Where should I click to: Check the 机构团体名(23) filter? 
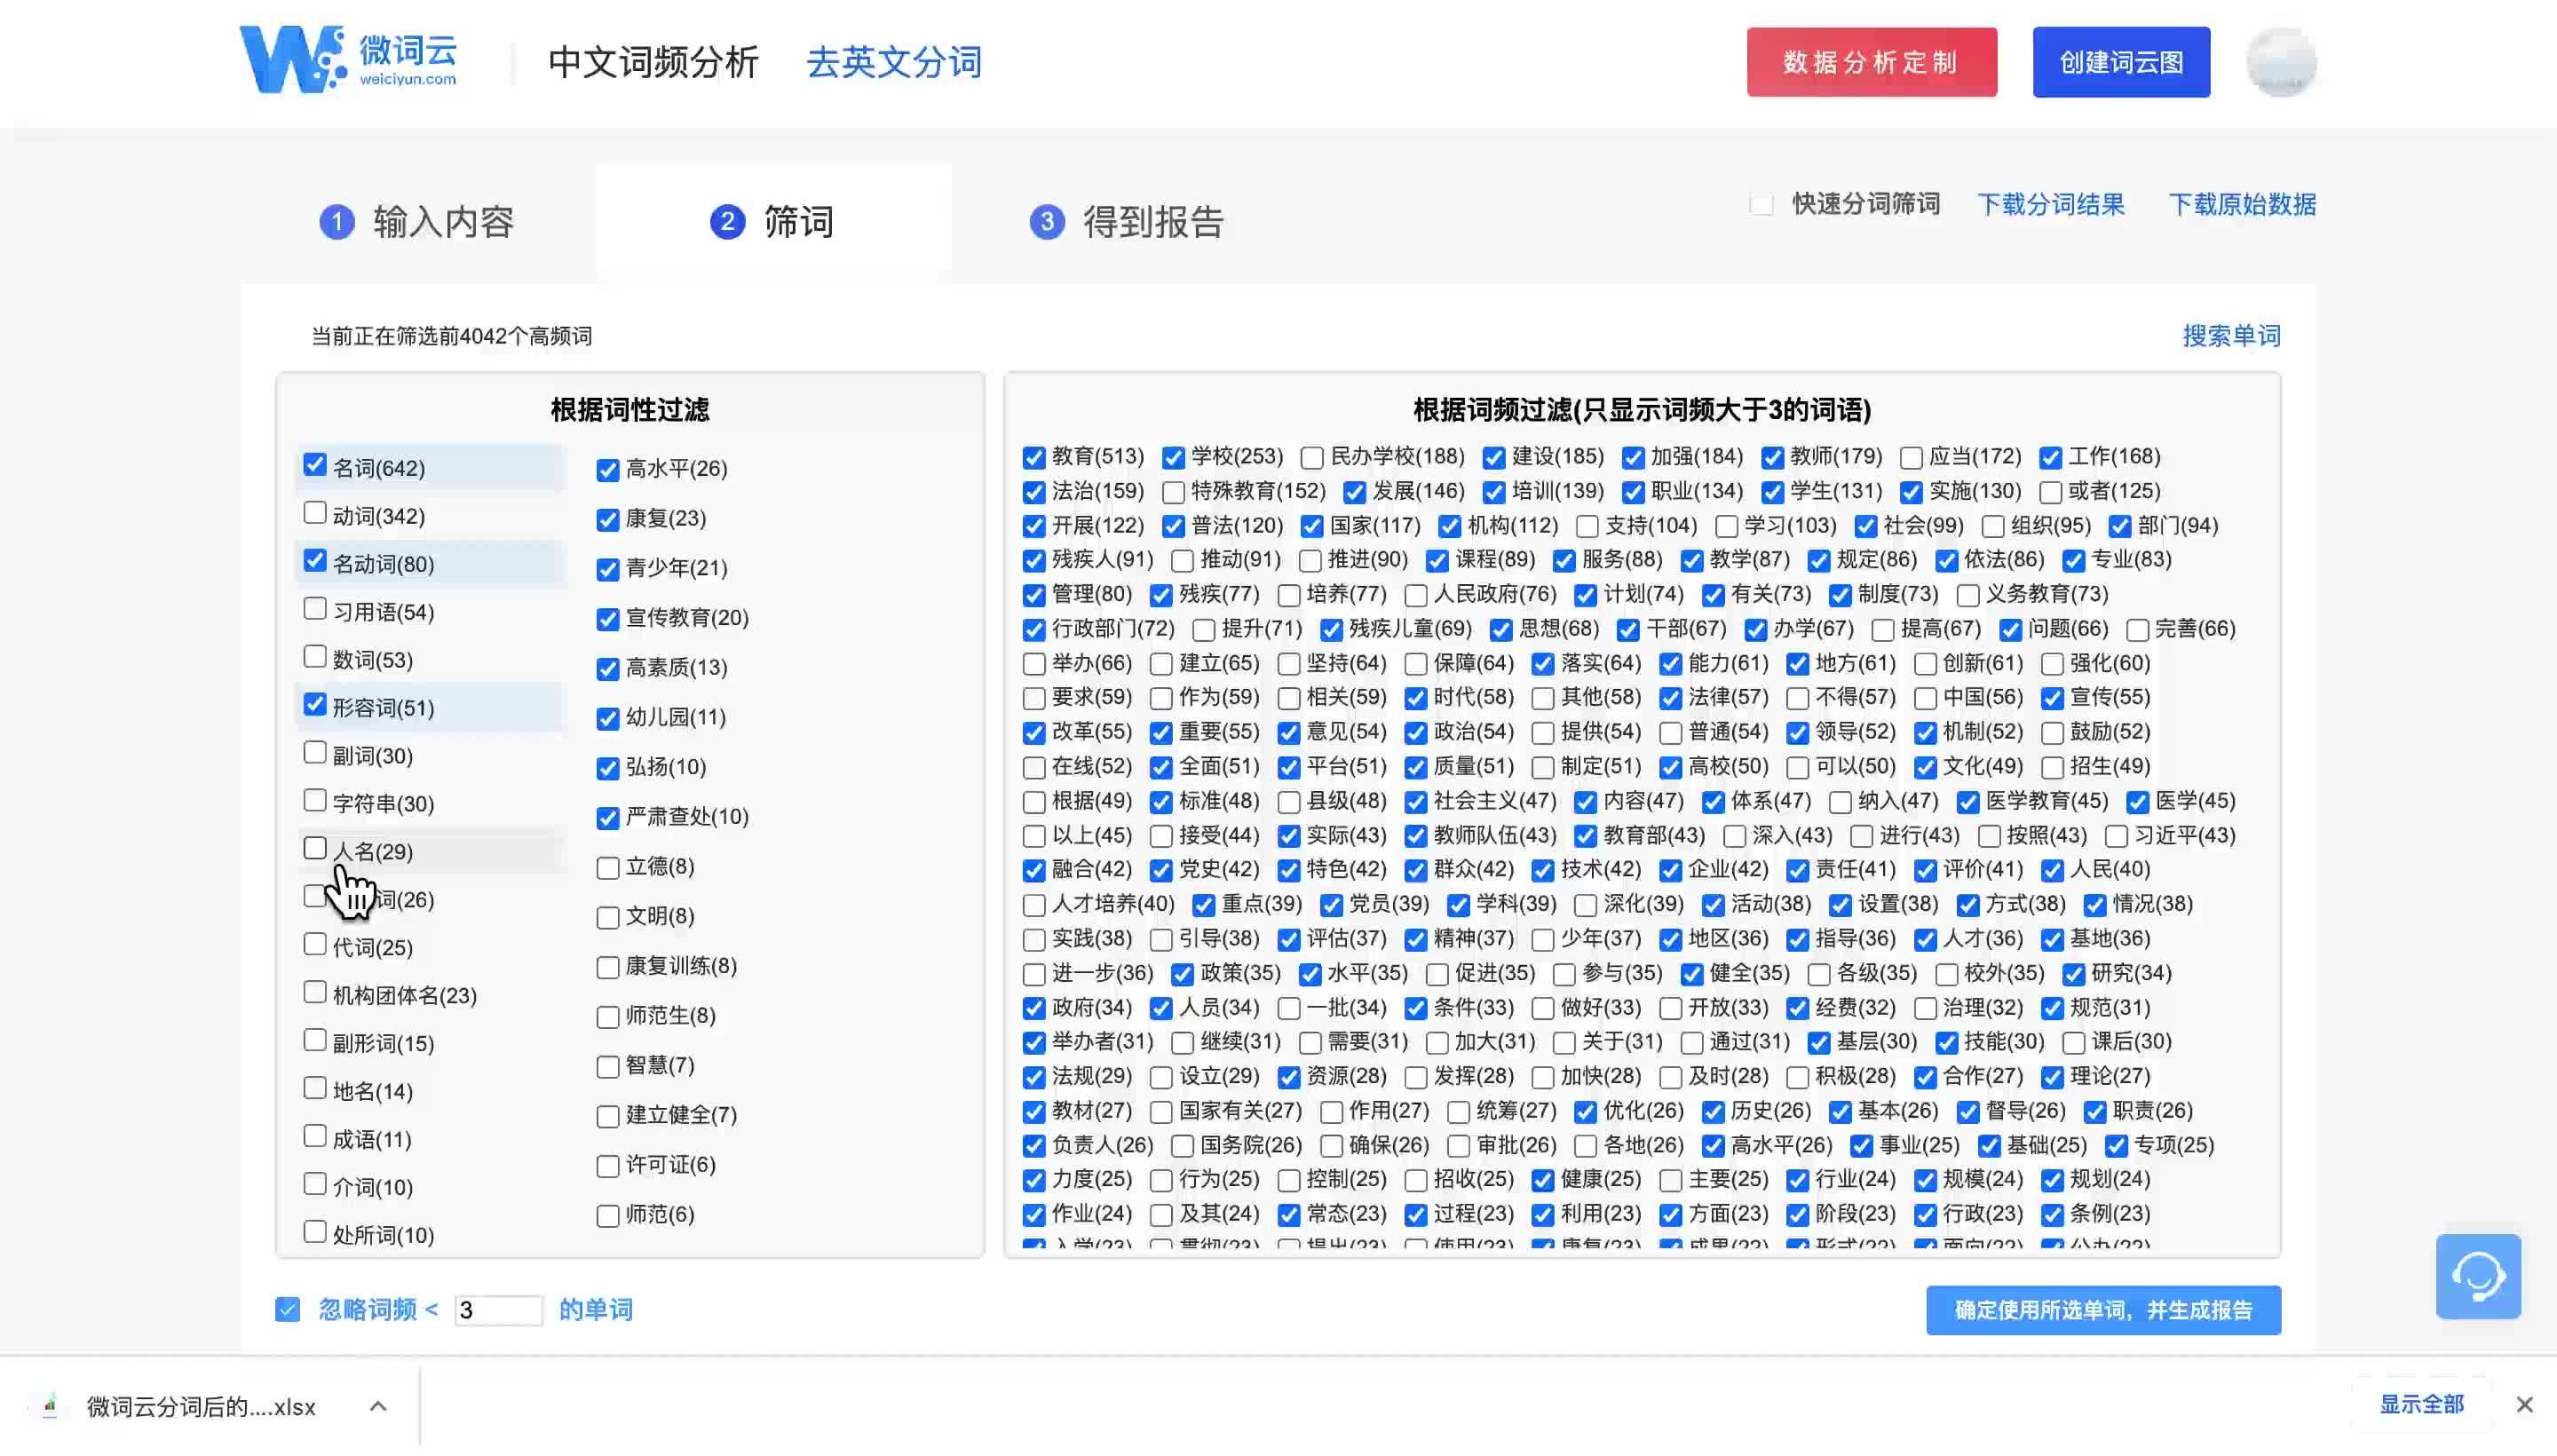[315, 993]
